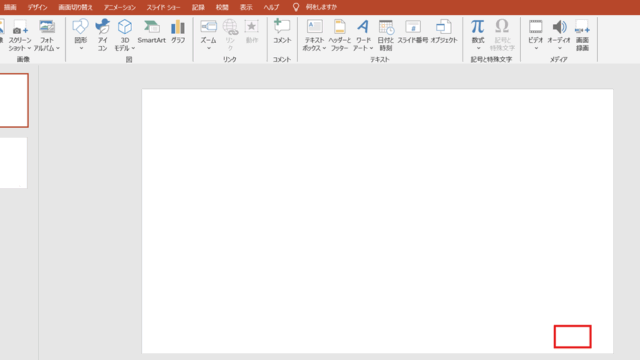Add a new コメント
This screenshot has width=640, height=360.
(282, 32)
